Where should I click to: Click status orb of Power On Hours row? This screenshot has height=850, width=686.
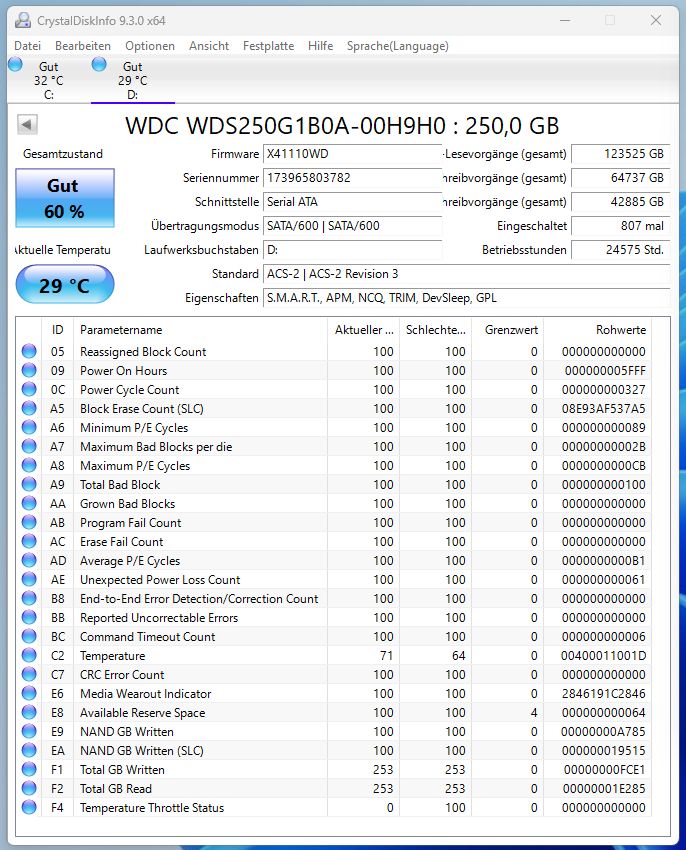pyautogui.click(x=29, y=370)
